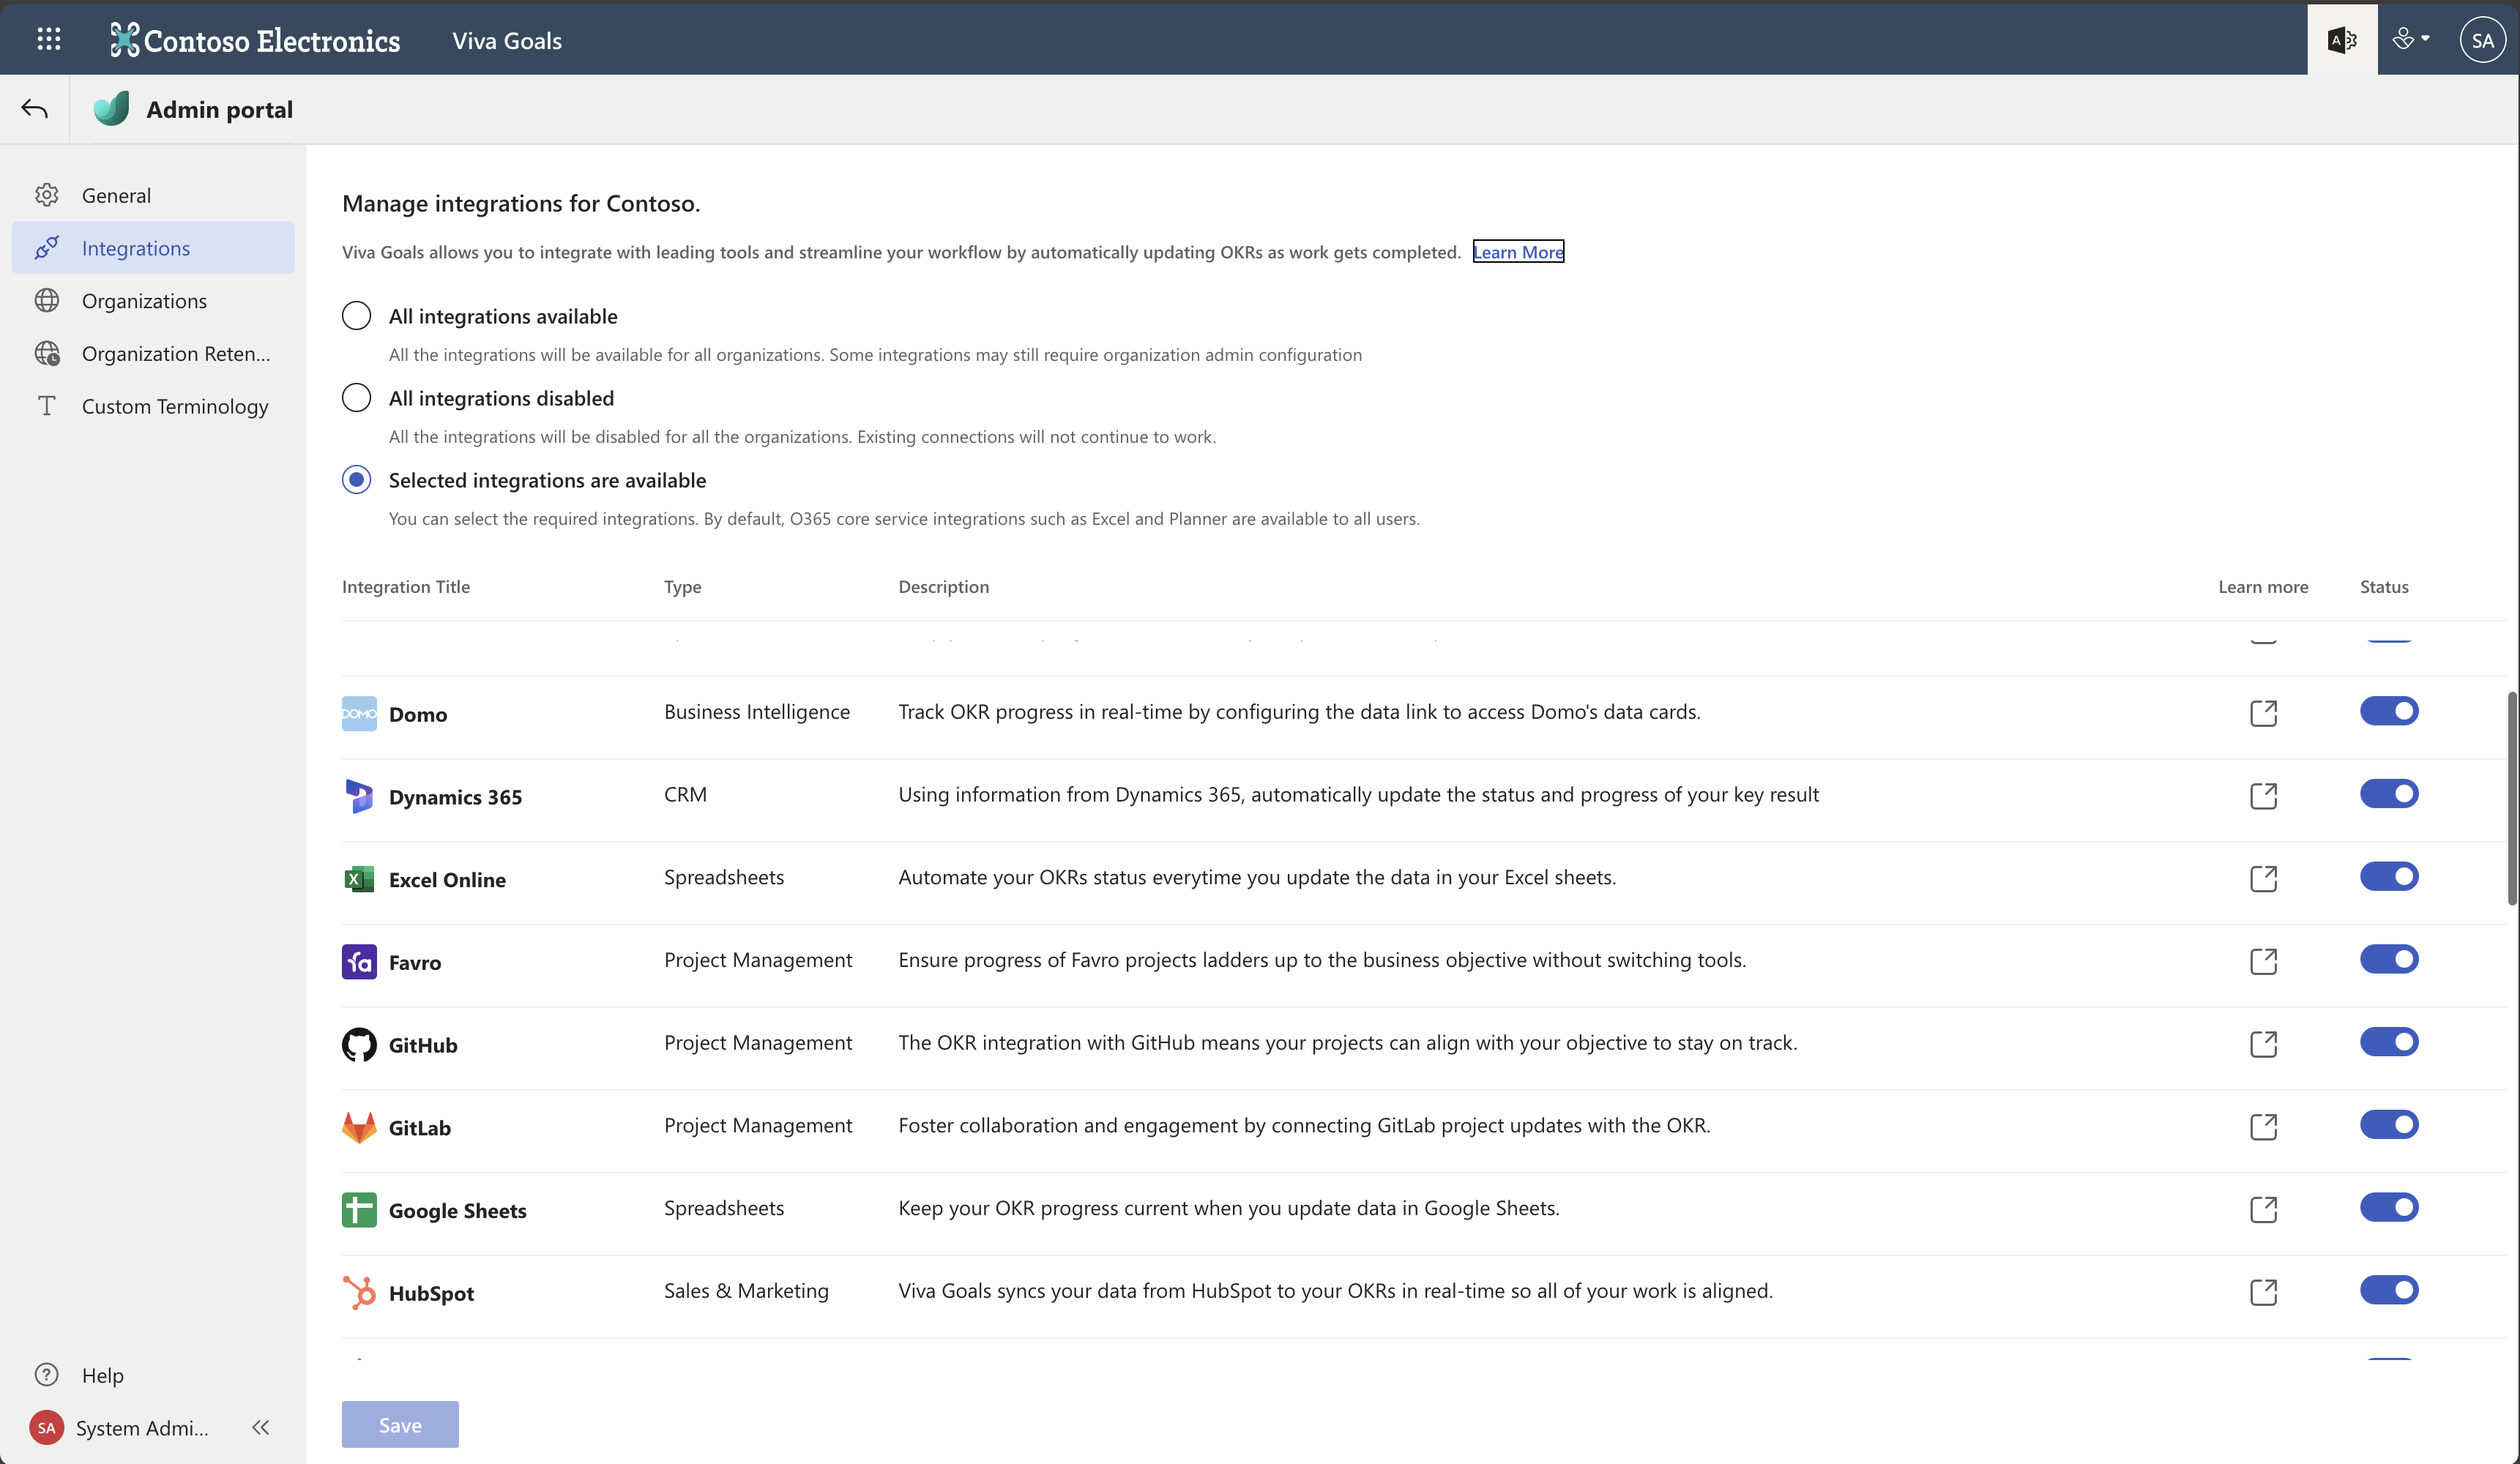Open HubSpot learn more external link icon

2263,1292
